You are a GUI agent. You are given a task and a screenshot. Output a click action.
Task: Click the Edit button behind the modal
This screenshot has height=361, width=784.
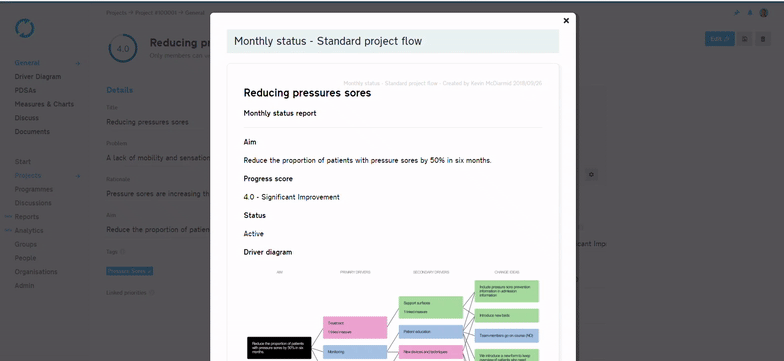(x=720, y=39)
